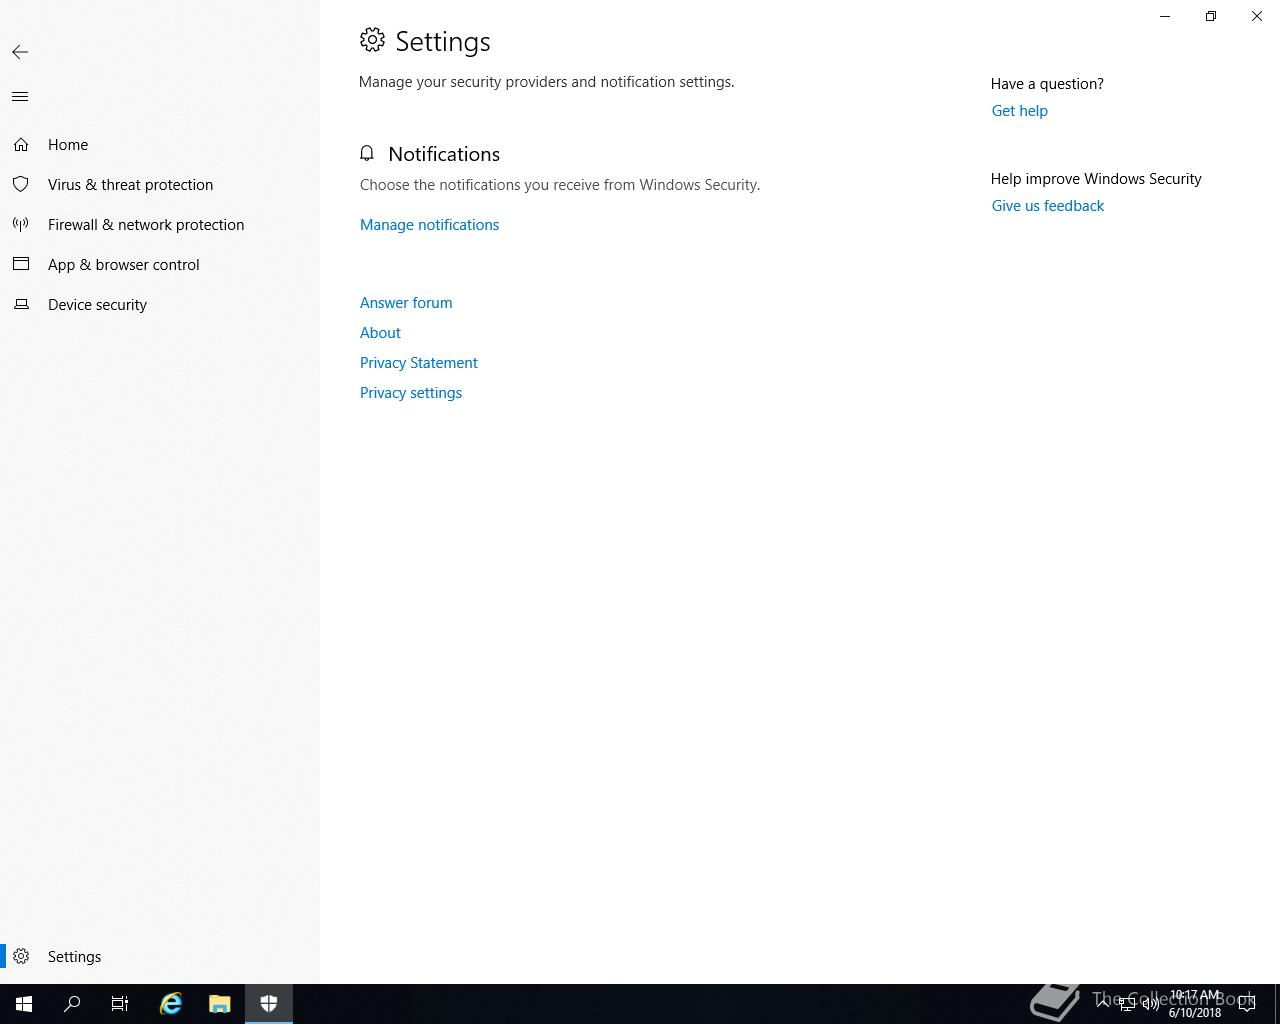Click the Notifications section heading

pyautogui.click(x=444, y=154)
